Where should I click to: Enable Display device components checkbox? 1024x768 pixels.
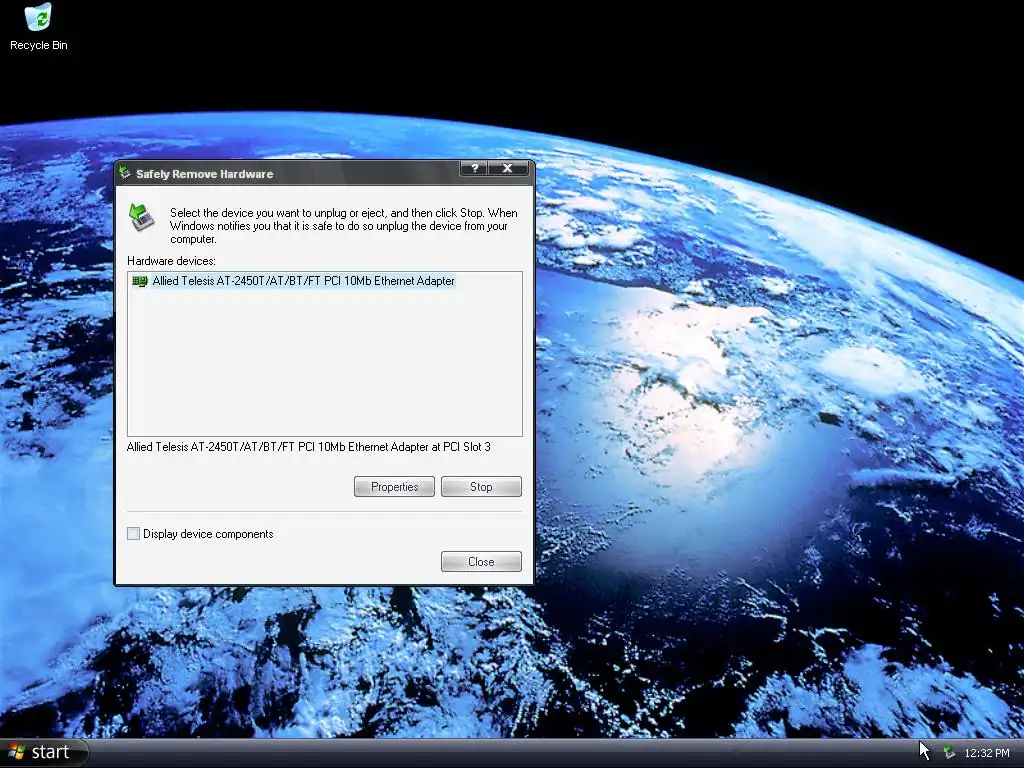coord(133,534)
